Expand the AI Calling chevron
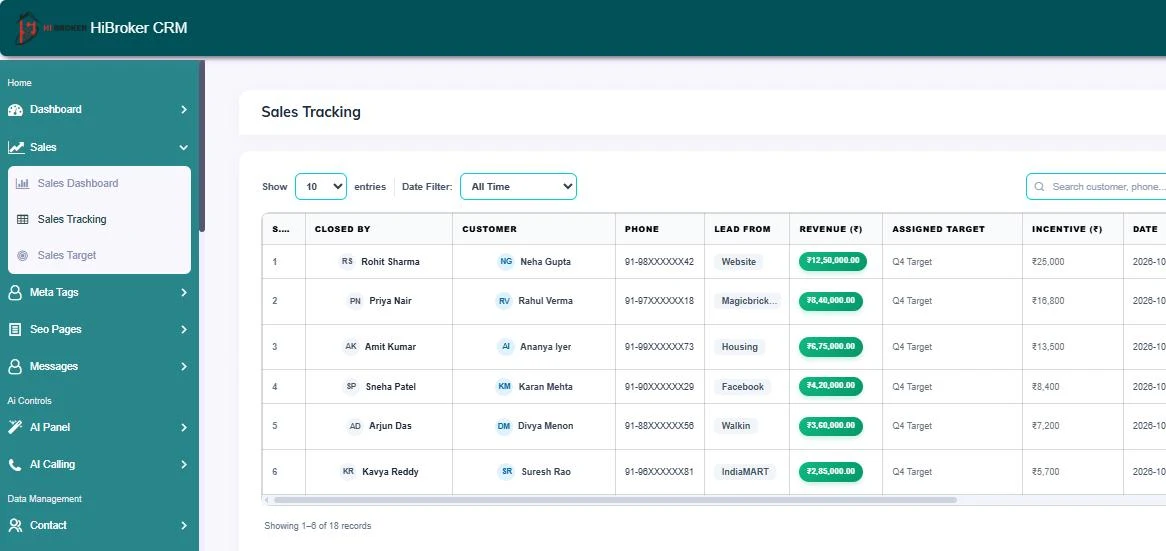Image resolution: width=1166 pixels, height=551 pixels. coord(184,465)
